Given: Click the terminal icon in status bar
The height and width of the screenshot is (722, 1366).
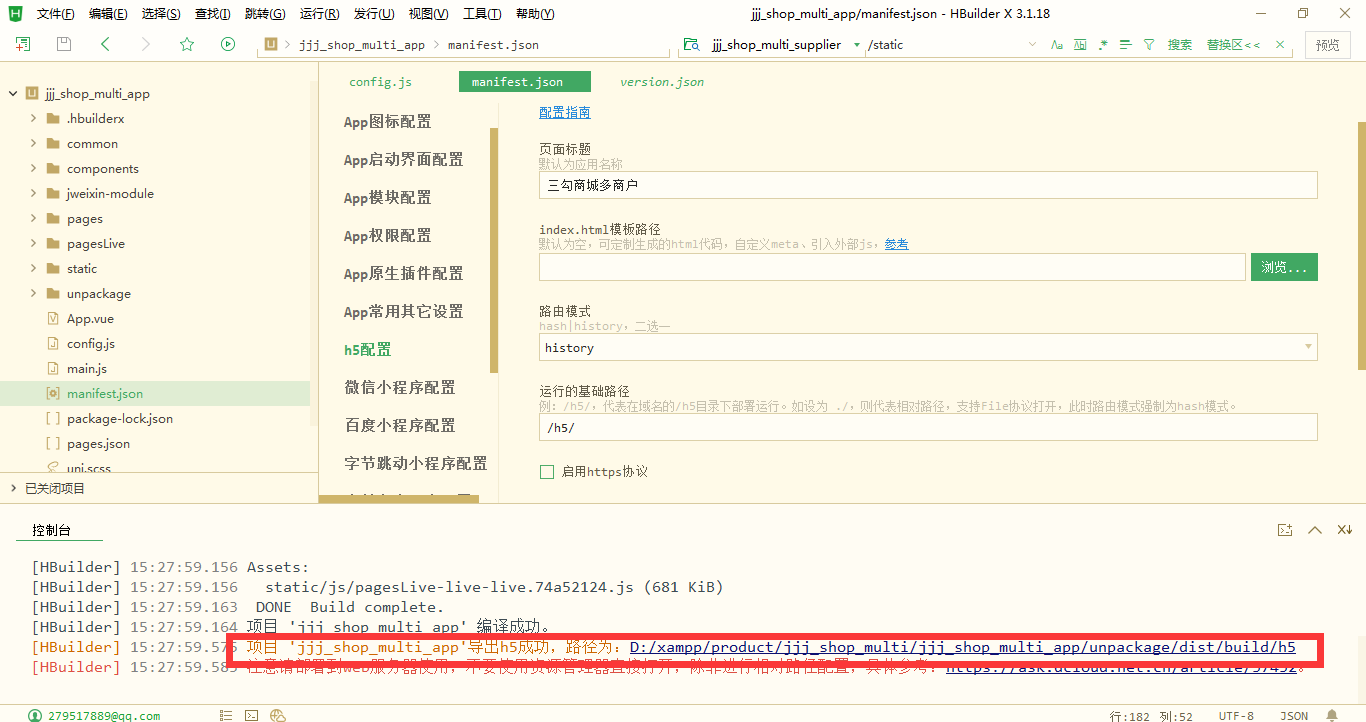Looking at the screenshot, I should tap(252, 716).
